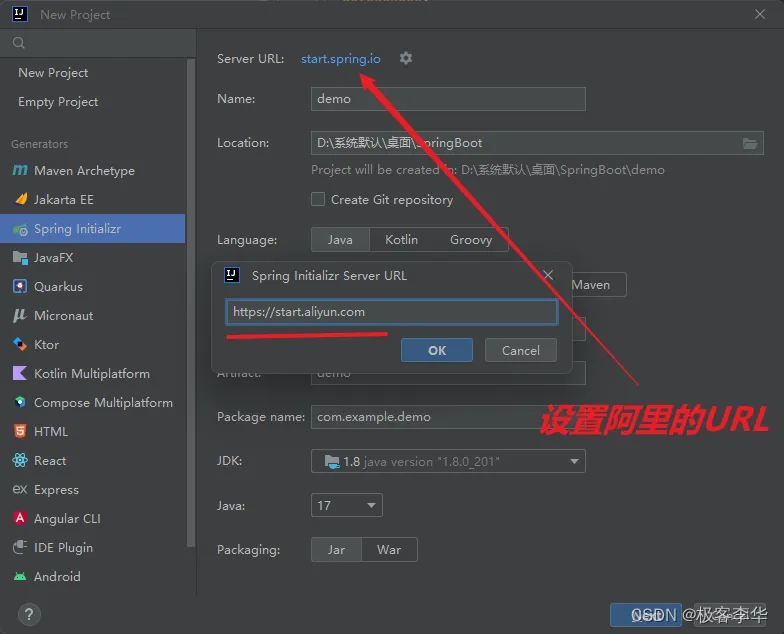
Task: Click the Express generator label
Action: [x=56, y=490]
